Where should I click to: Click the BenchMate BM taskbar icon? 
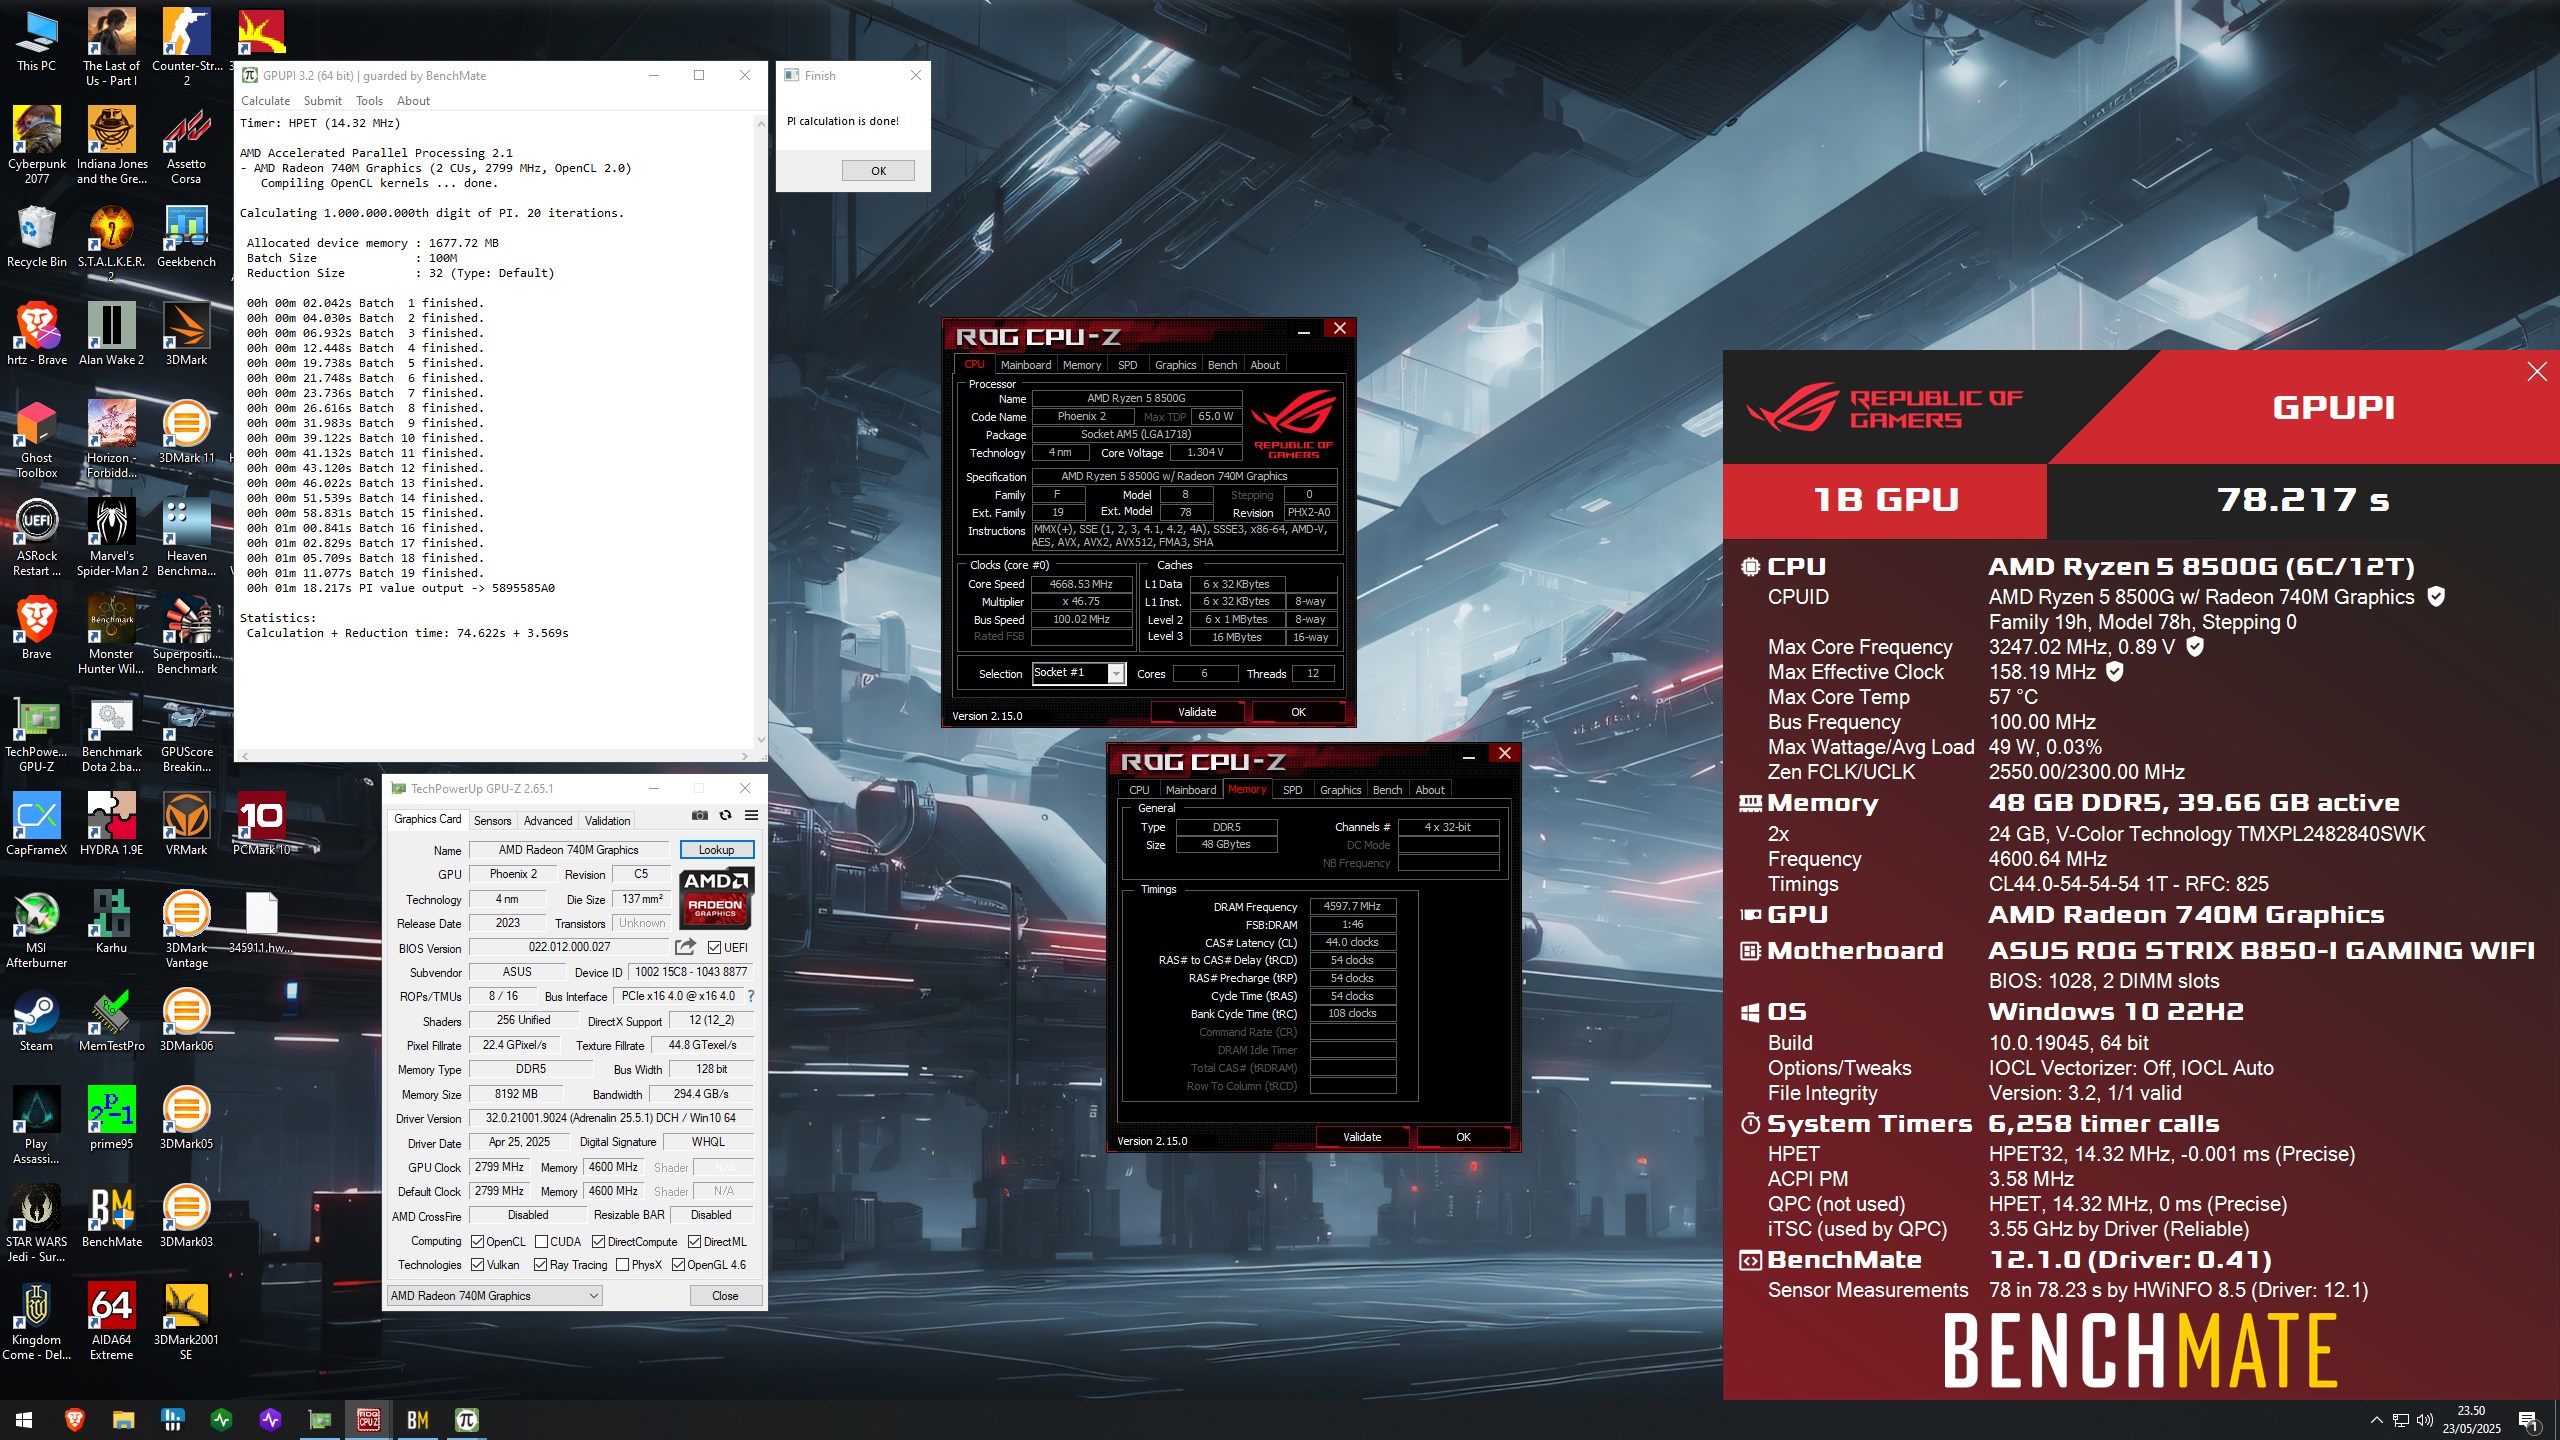tap(417, 1420)
